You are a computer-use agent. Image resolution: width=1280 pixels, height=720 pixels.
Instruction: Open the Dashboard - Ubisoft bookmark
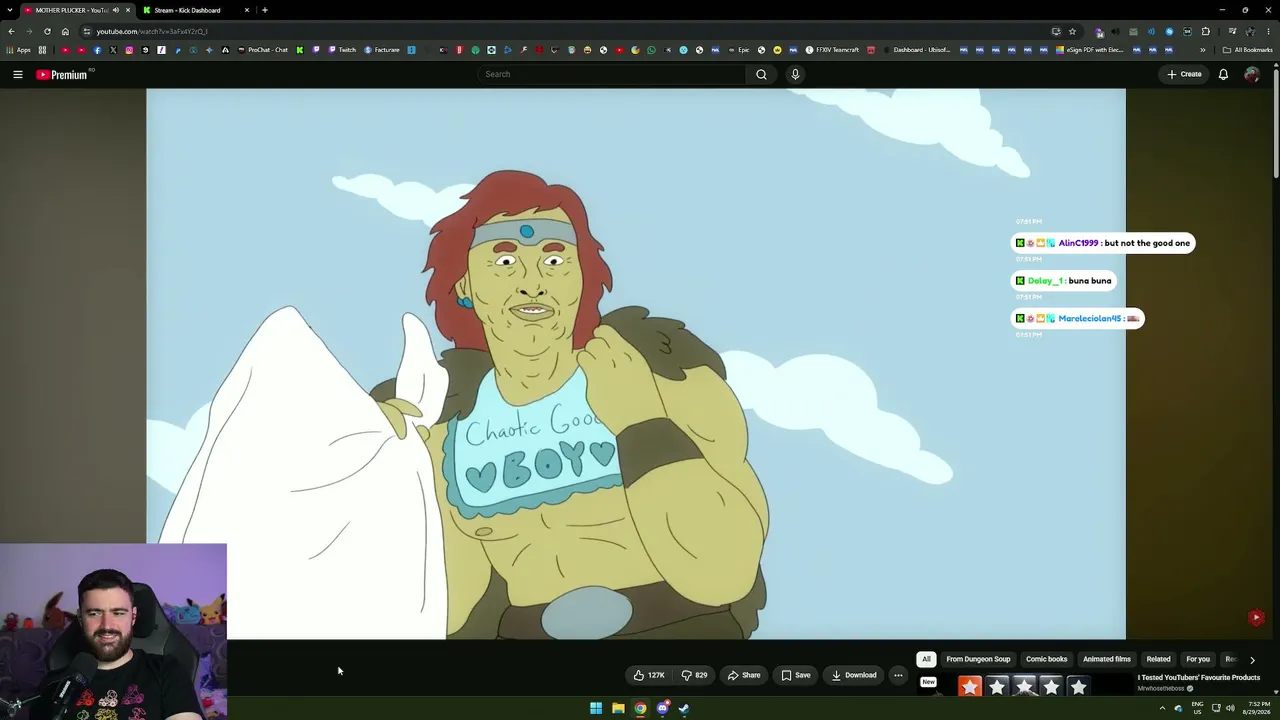pyautogui.click(x=917, y=50)
